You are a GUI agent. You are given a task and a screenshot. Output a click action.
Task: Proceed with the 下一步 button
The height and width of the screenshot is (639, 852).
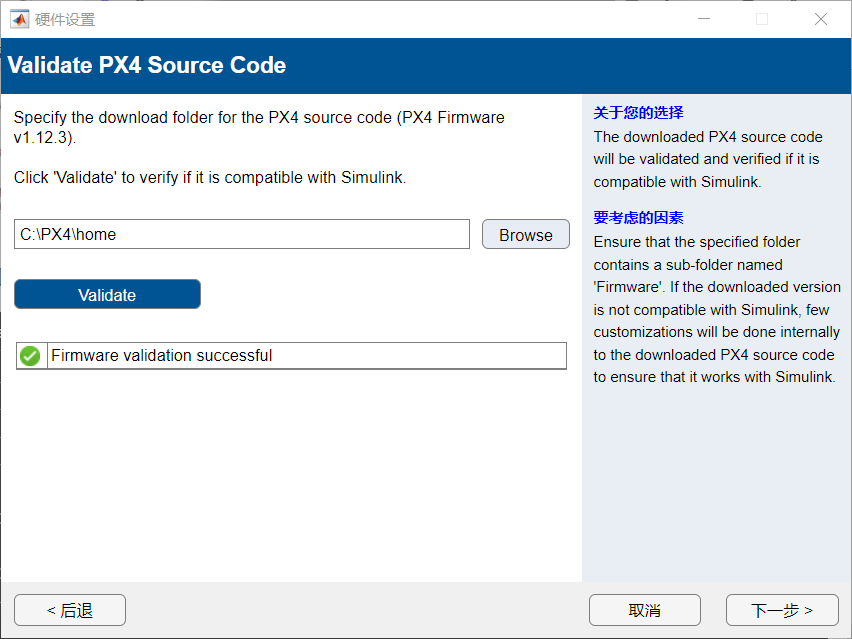781,610
